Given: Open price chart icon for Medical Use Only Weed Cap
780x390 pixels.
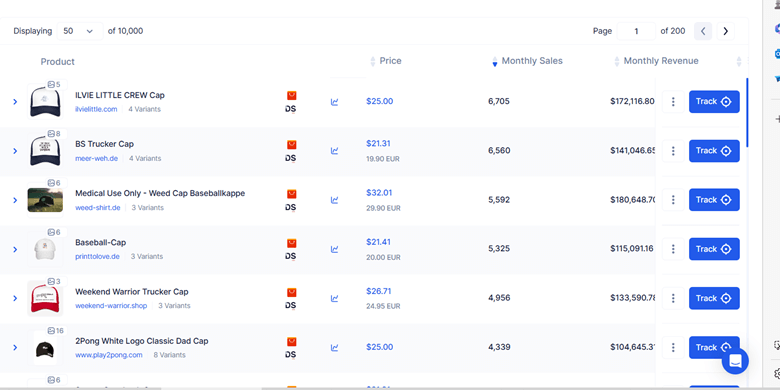Looking at the screenshot, I should pos(334,200).
